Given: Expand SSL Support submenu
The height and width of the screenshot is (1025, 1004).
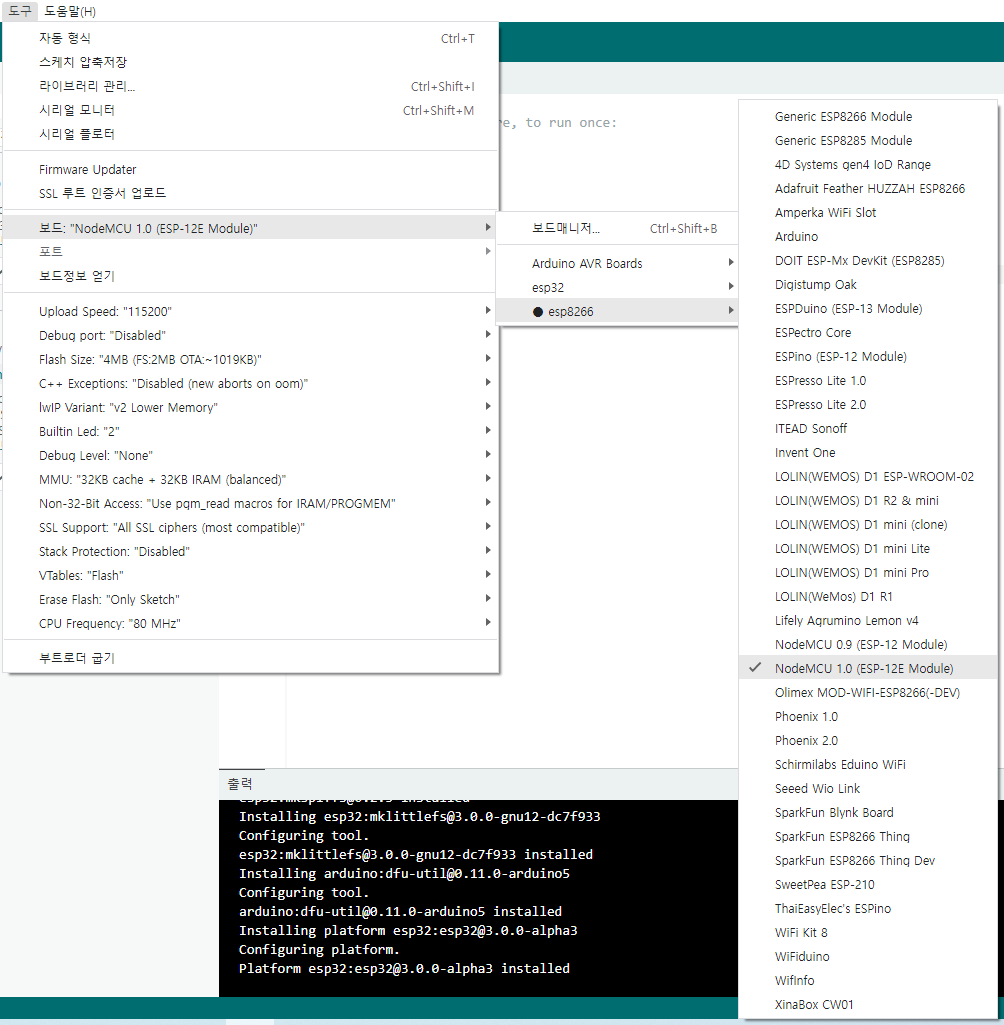Looking at the screenshot, I should 251,528.
